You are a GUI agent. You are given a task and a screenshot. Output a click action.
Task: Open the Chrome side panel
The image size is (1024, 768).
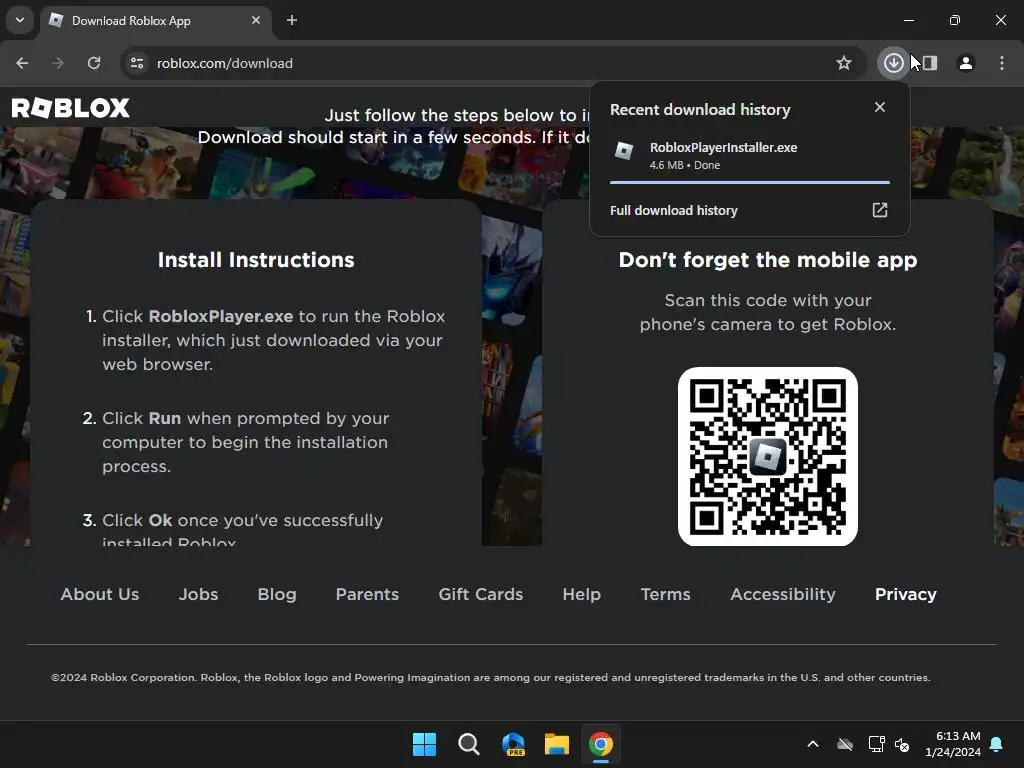pos(930,63)
